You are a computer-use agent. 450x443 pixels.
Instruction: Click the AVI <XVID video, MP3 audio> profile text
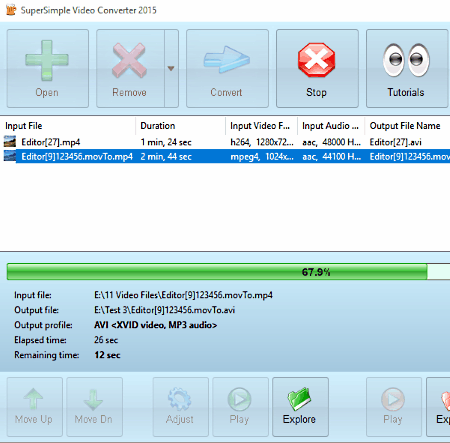(x=155, y=325)
